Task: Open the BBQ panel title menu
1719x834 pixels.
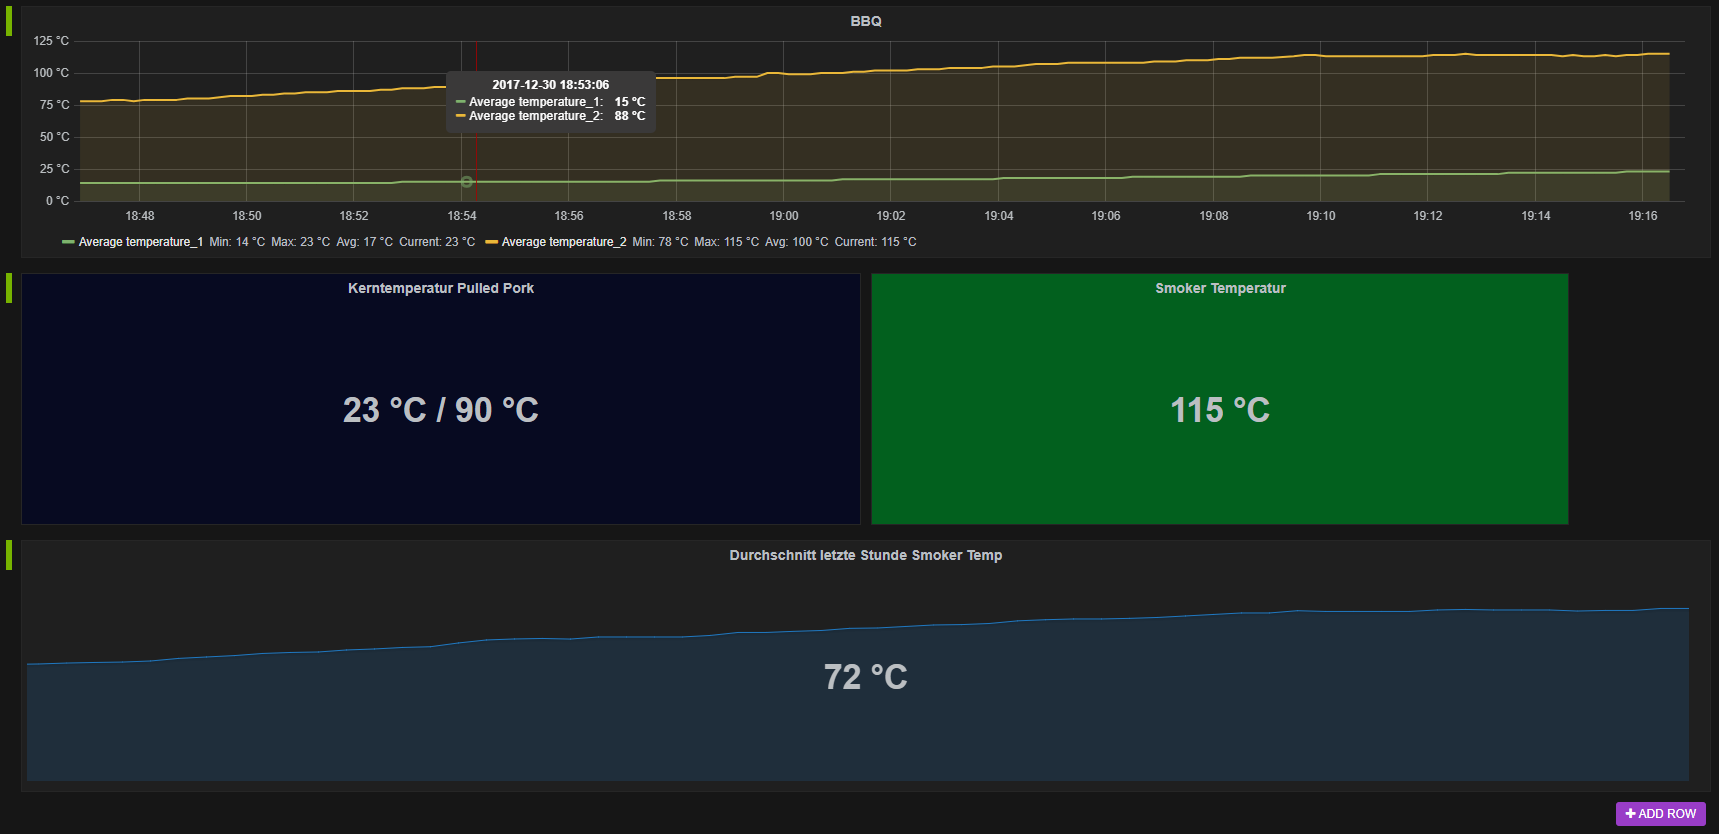Action: pyautogui.click(x=866, y=21)
